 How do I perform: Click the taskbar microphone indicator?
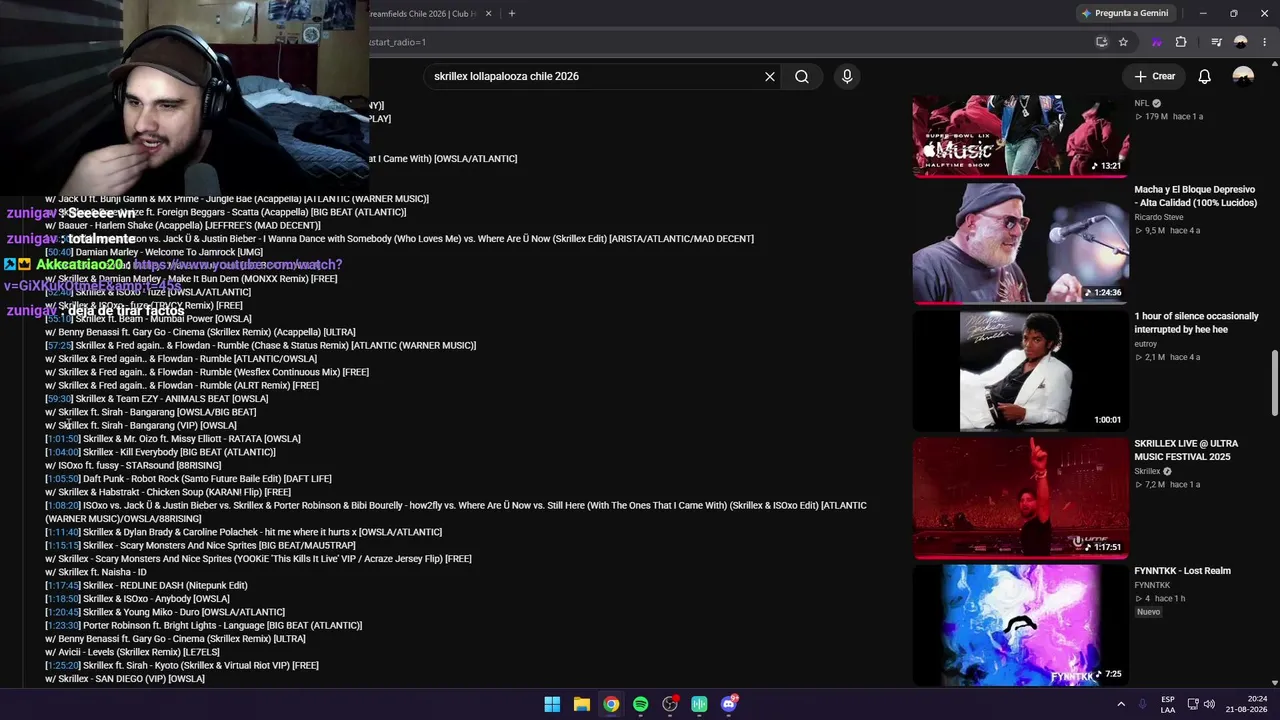pos(1143,704)
